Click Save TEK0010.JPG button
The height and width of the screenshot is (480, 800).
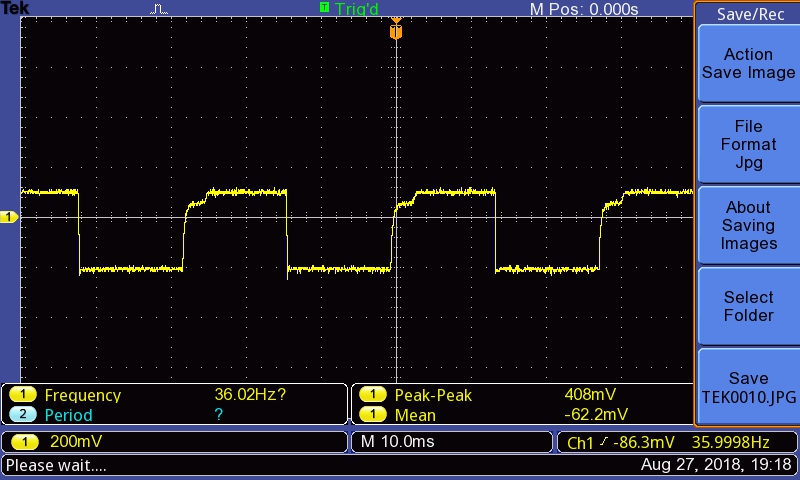click(748, 387)
